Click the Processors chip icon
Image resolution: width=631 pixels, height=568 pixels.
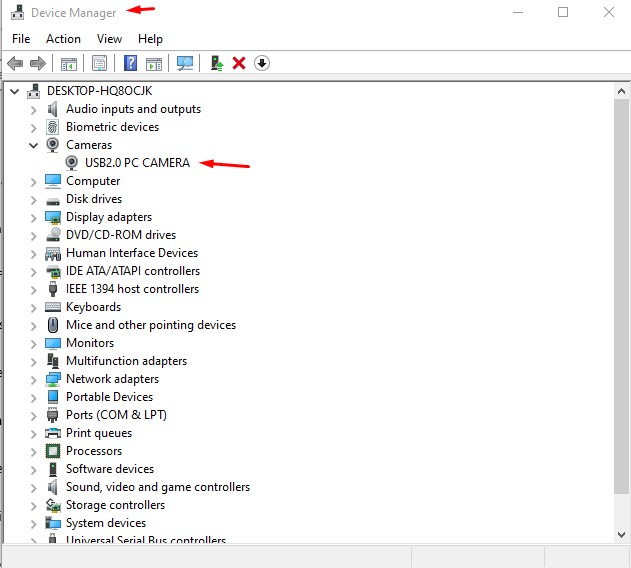(x=53, y=451)
